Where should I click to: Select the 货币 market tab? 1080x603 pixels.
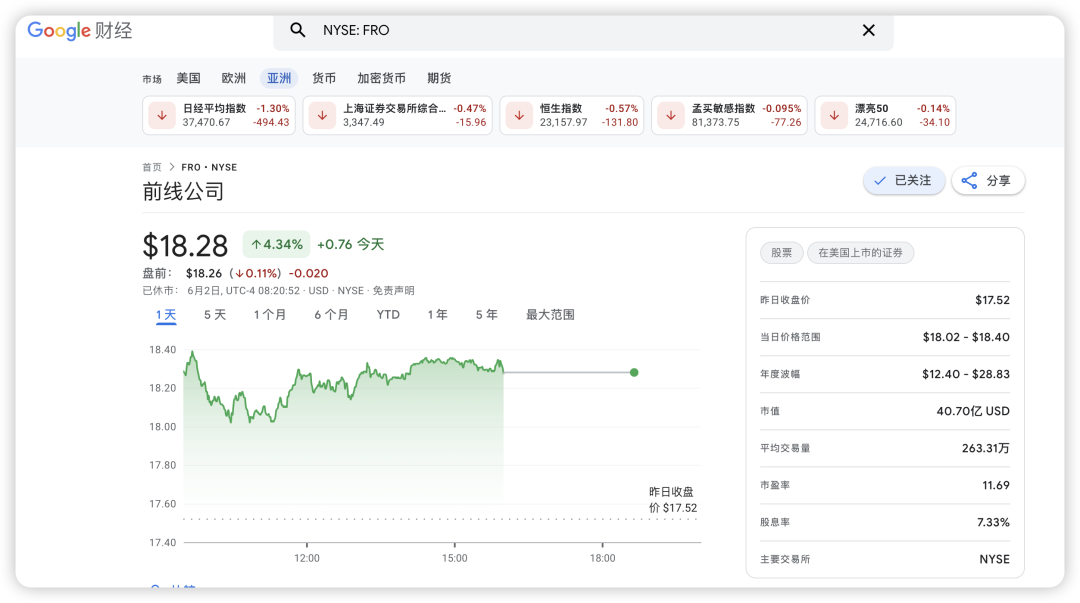tap(324, 79)
